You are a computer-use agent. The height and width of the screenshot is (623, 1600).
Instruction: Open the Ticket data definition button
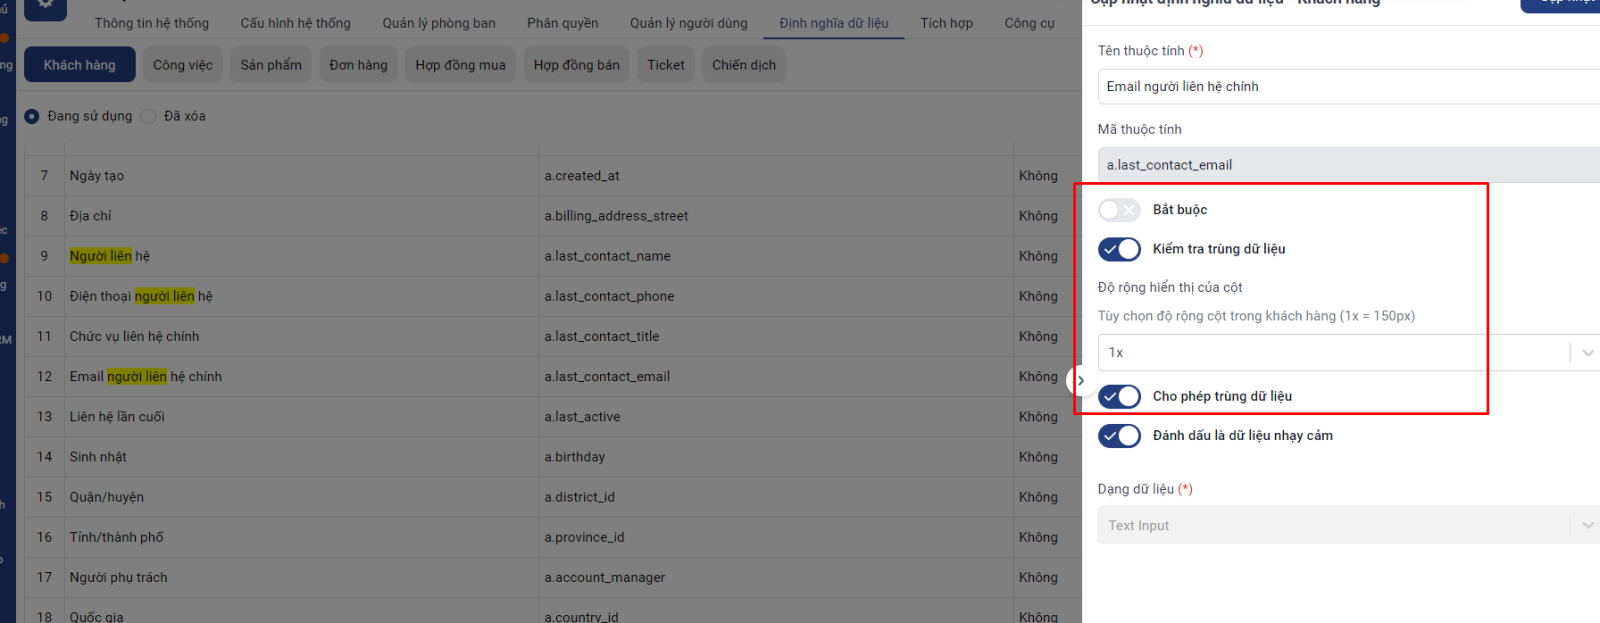click(665, 65)
